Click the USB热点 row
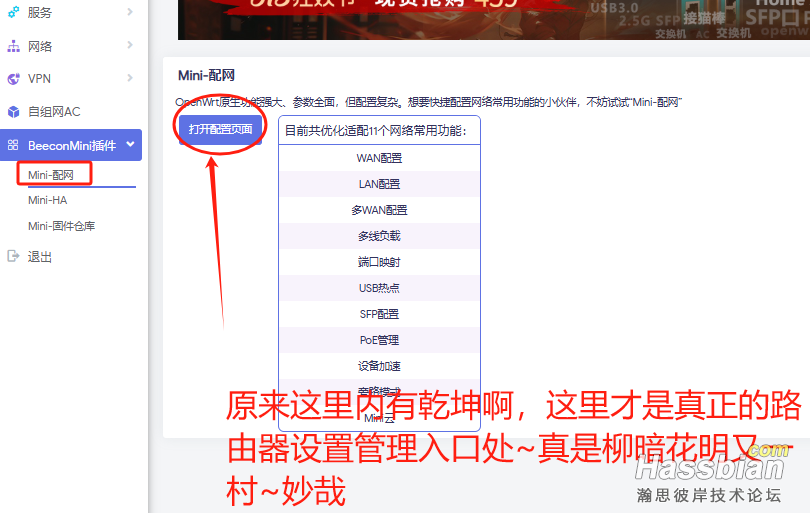 pyautogui.click(x=379, y=288)
